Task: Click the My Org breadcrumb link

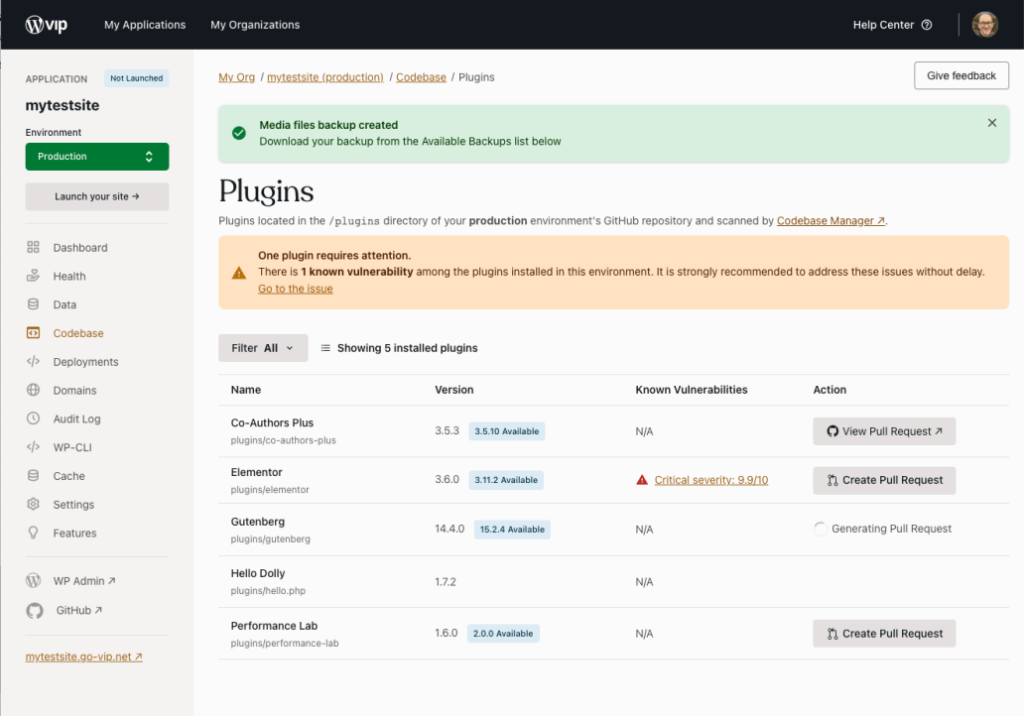Action: coord(236,77)
